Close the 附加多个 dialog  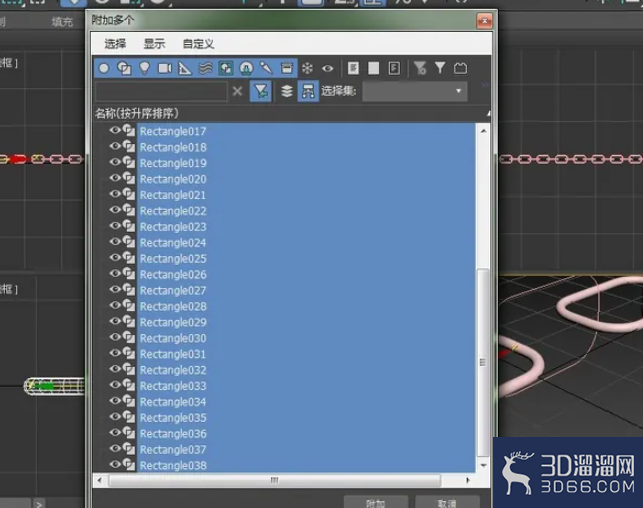(x=484, y=21)
